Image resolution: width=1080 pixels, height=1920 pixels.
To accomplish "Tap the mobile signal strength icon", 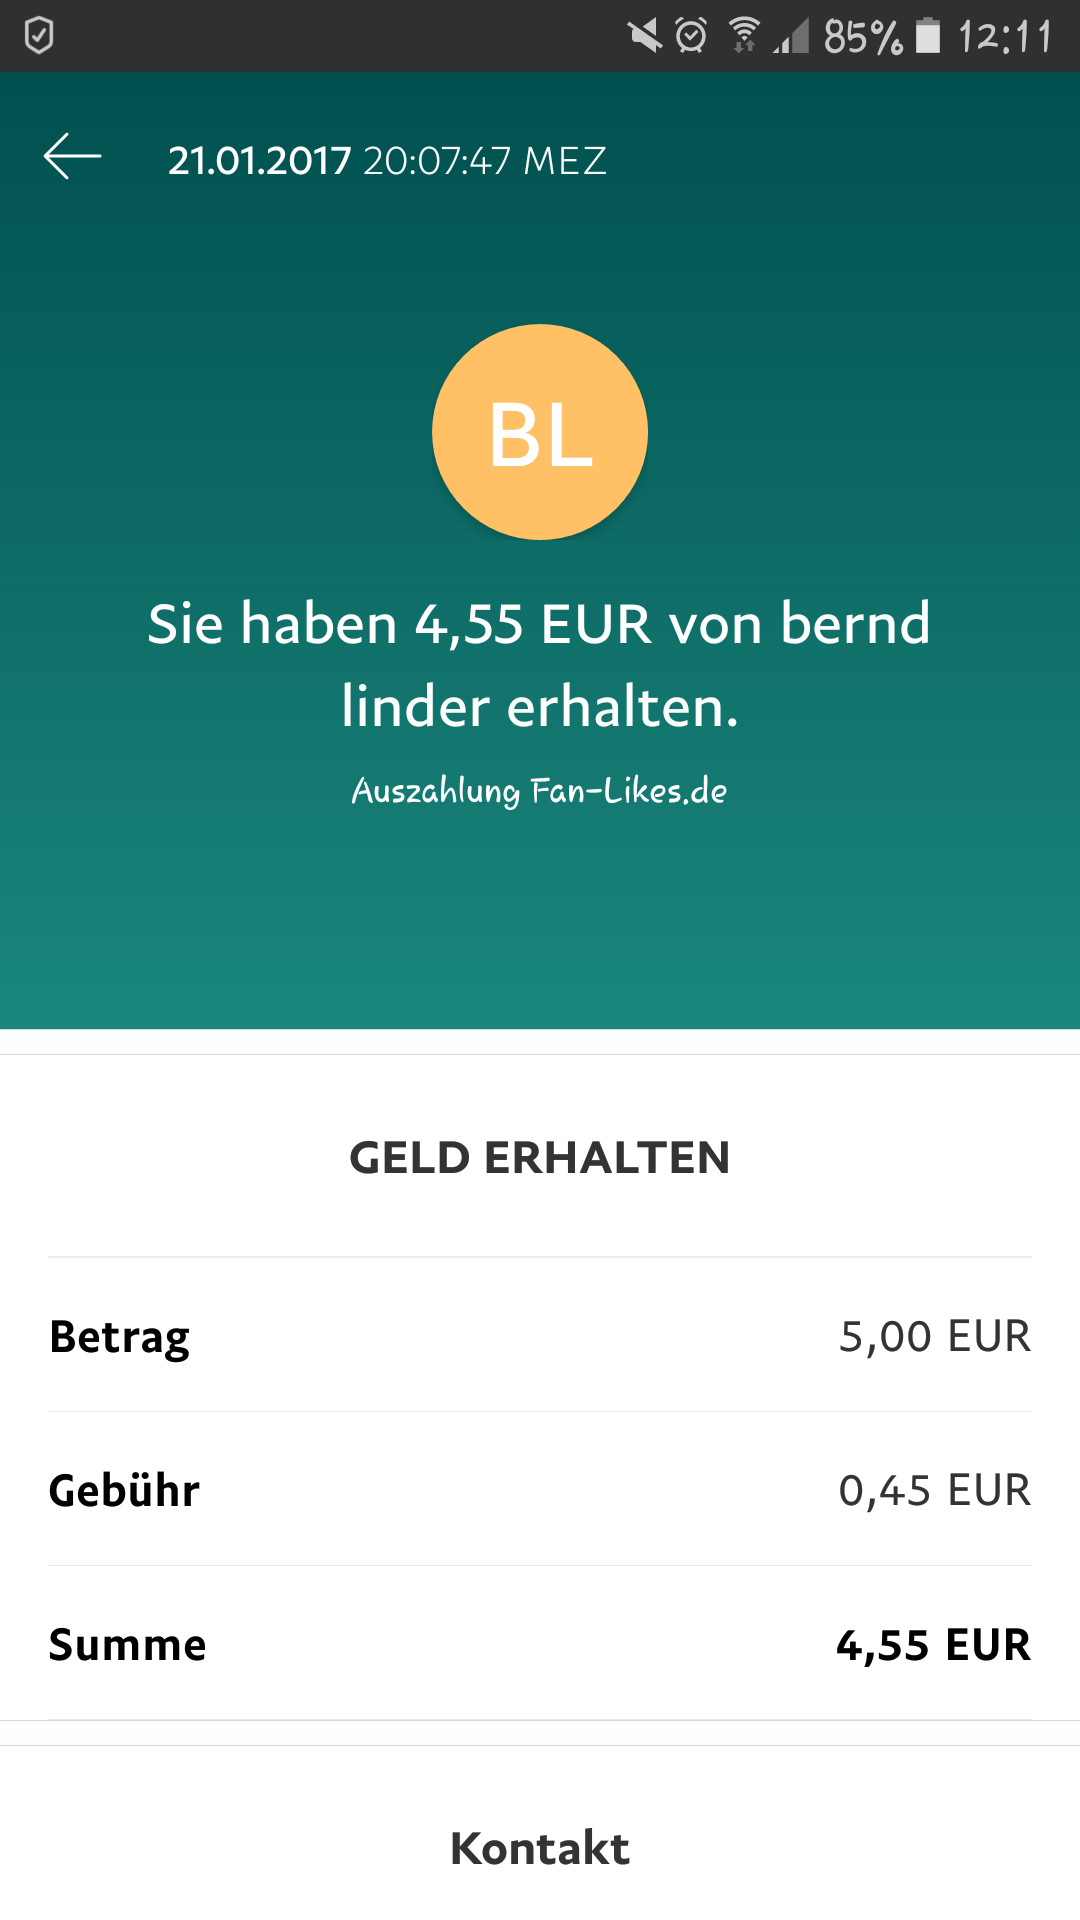I will pyautogui.click(x=791, y=36).
